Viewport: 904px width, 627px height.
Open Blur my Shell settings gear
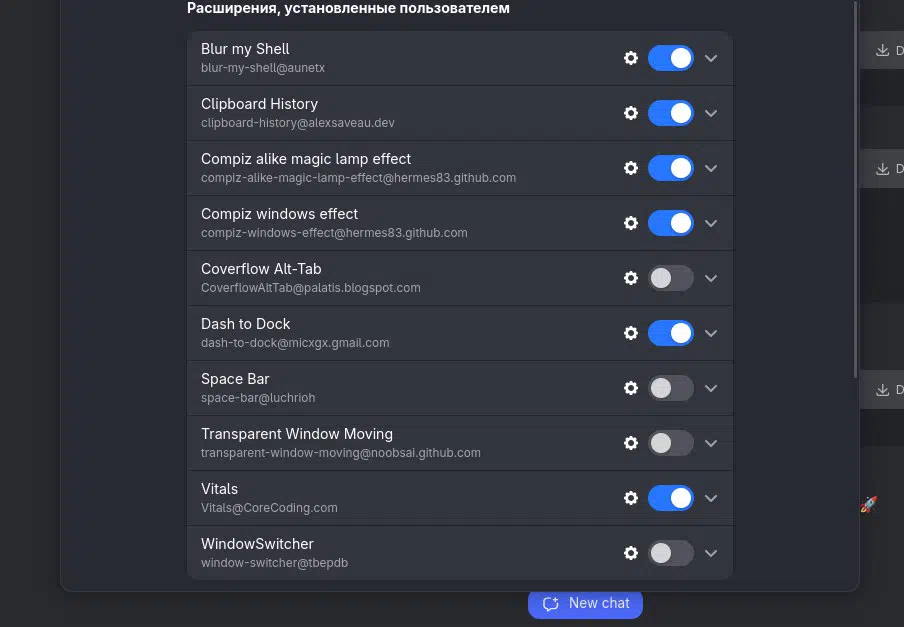(x=631, y=58)
